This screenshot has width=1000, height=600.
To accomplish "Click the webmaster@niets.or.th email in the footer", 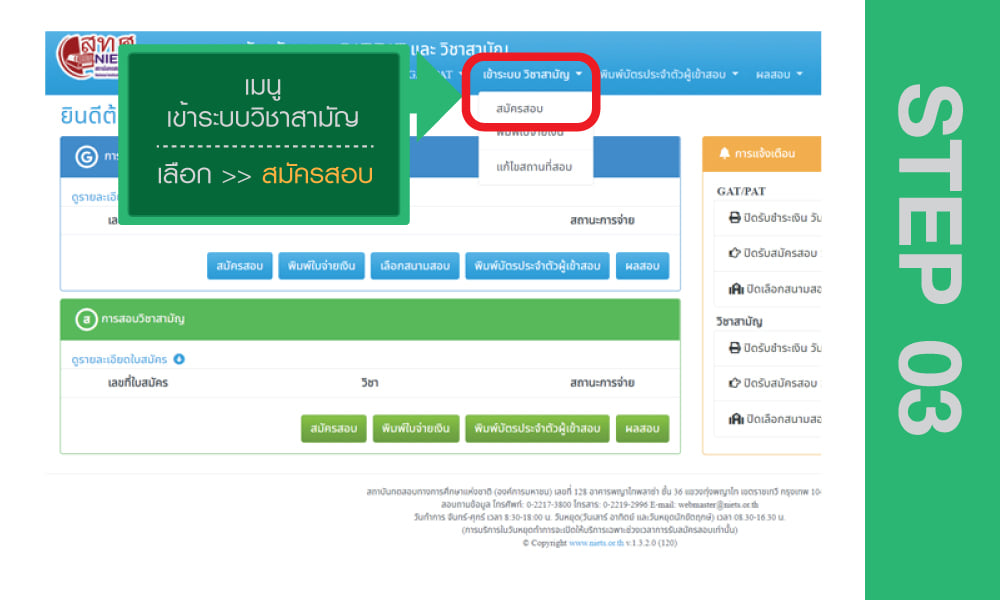I will [718, 504].
